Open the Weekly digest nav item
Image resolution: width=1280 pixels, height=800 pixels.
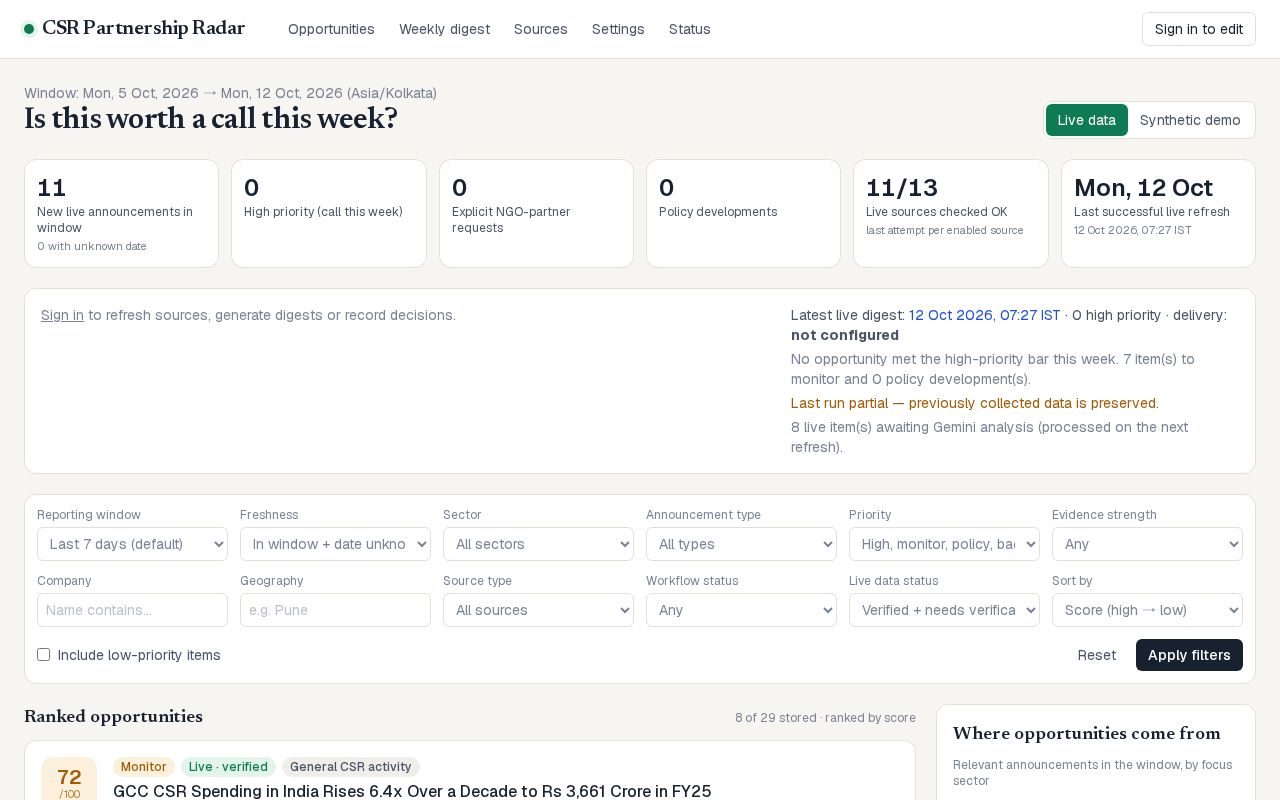pyautogui.click(x=444, y=29)
